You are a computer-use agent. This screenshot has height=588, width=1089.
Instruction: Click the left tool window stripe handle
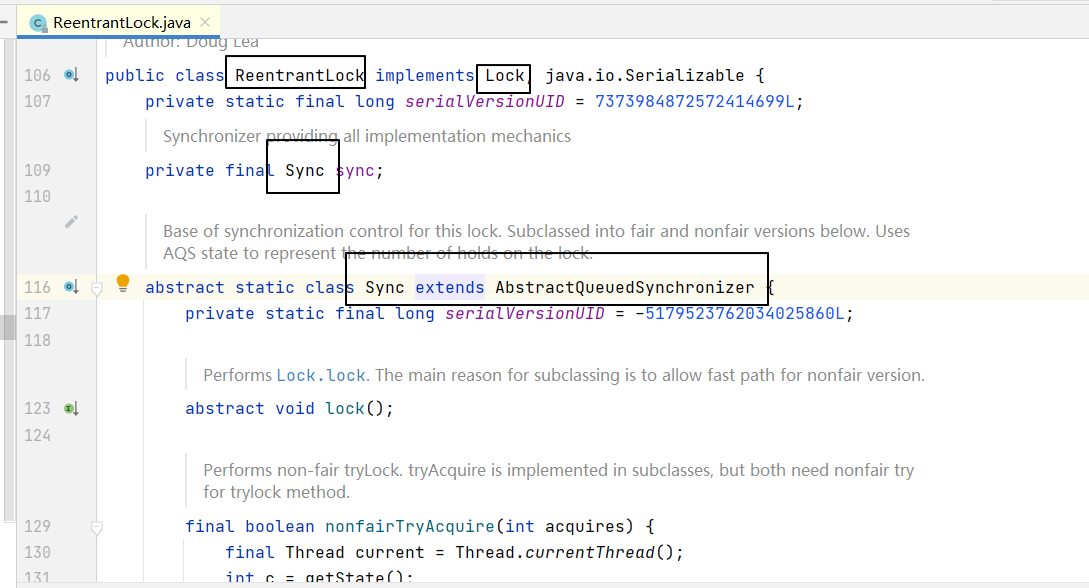coord(8,327)
